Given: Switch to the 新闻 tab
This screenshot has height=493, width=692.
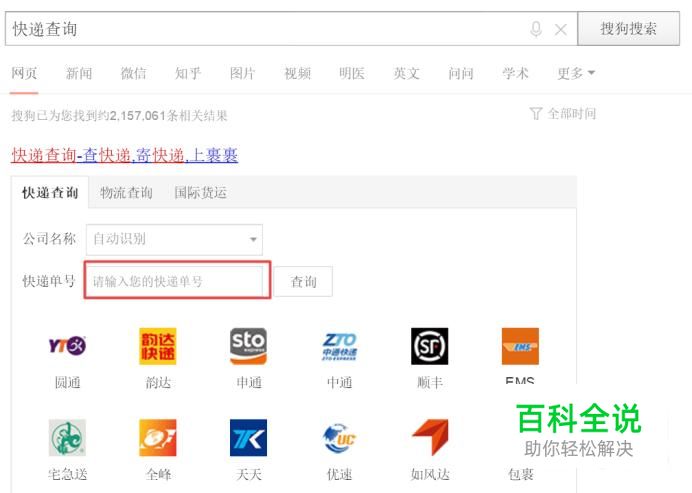Looking at the screenshot, I should (79, 73).
